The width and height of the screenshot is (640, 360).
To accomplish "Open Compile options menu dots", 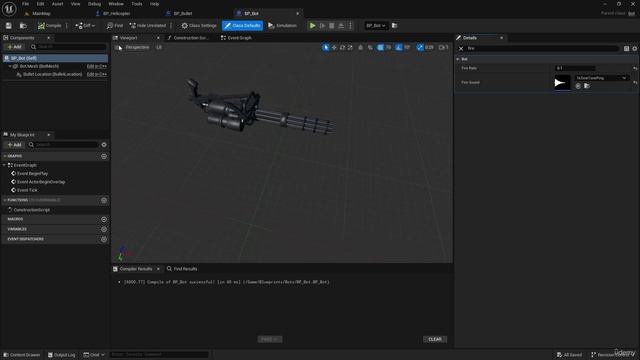I will (67, 26).
